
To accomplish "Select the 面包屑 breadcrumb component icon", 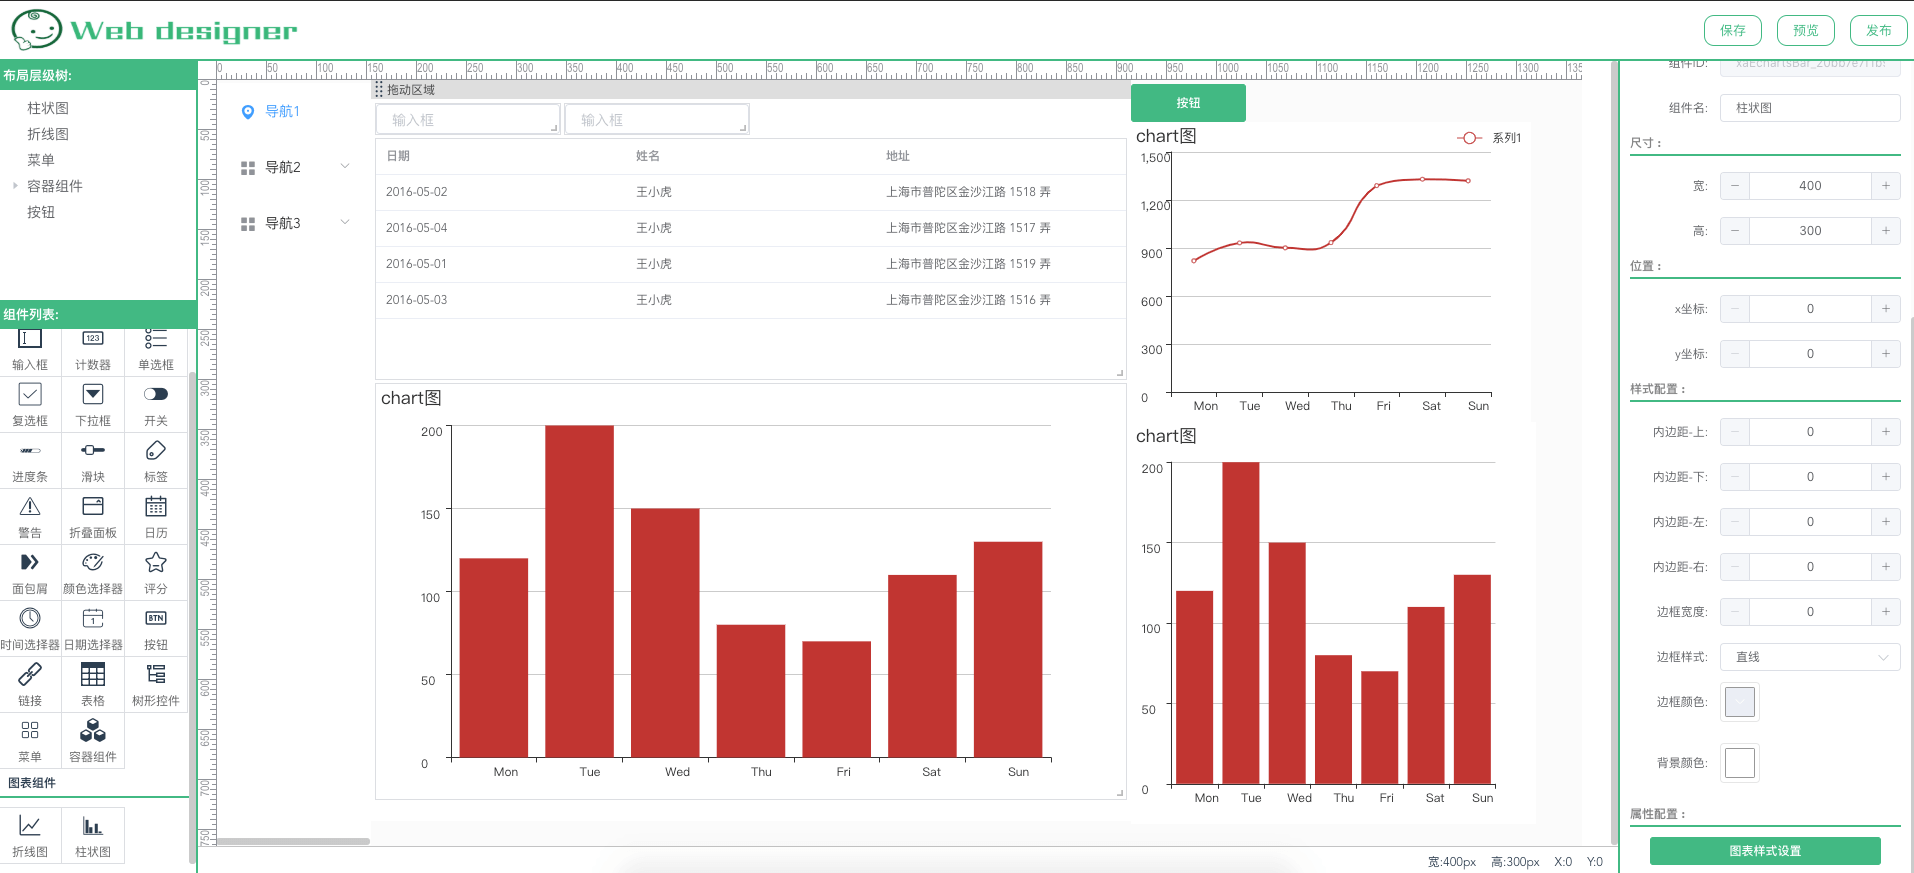I will click(x=30, y=562).
